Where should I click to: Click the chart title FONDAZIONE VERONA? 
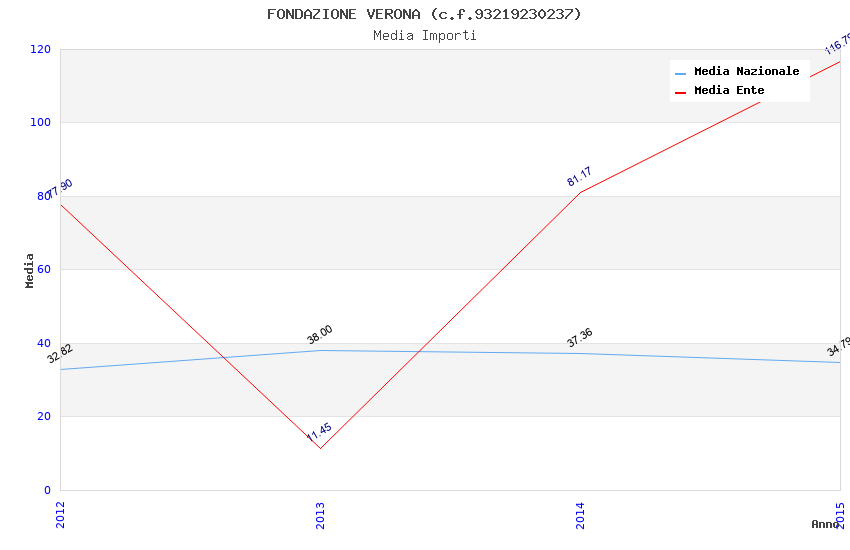click(424, 14)
